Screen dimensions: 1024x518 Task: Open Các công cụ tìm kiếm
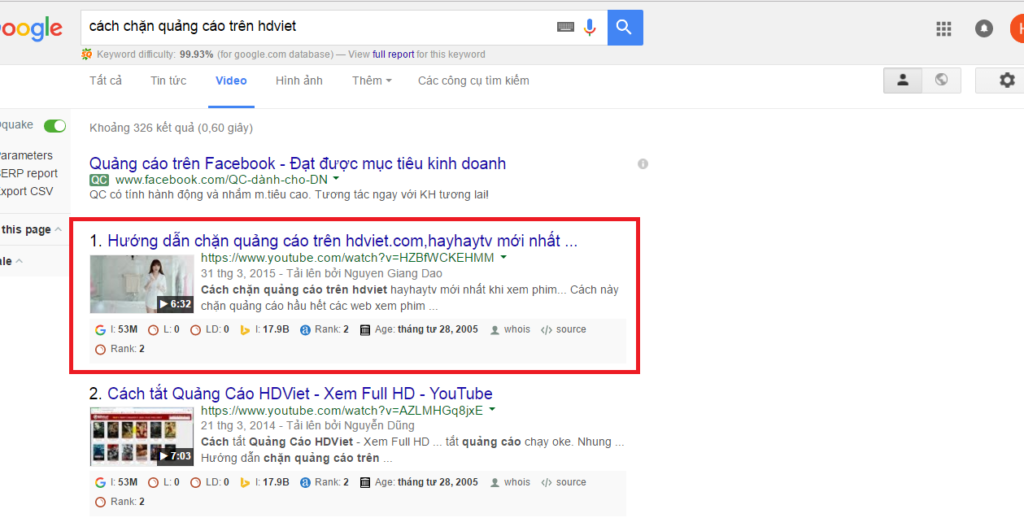coord(473,80)
